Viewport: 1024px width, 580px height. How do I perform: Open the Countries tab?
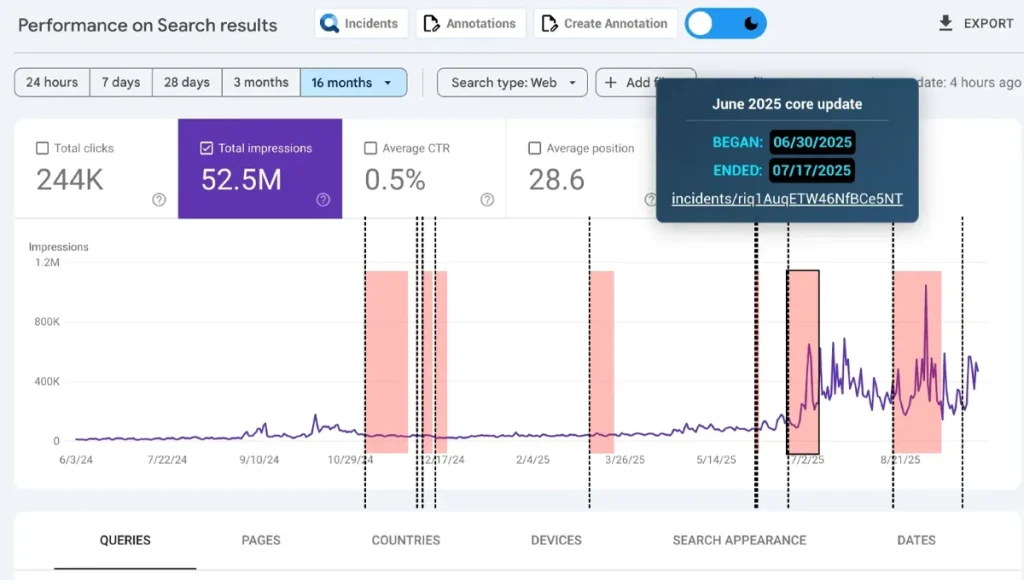(x=405, y=540)
